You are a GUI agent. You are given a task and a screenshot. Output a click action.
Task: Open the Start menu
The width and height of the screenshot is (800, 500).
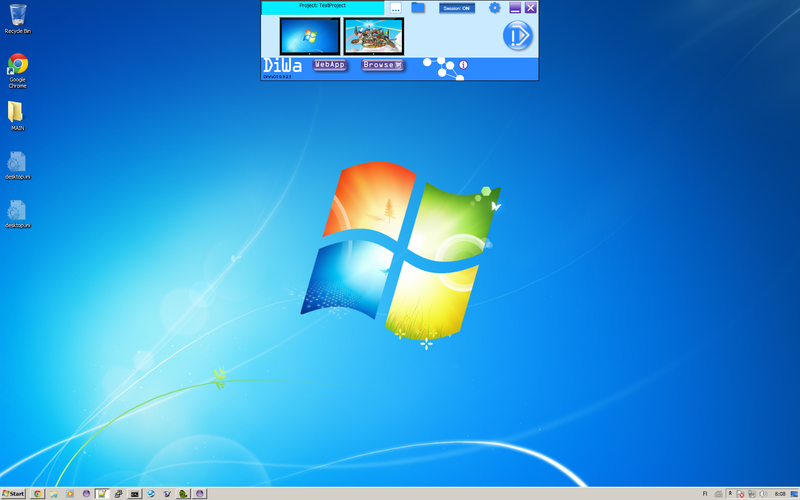pyautogui.click(x=14, y=493)
